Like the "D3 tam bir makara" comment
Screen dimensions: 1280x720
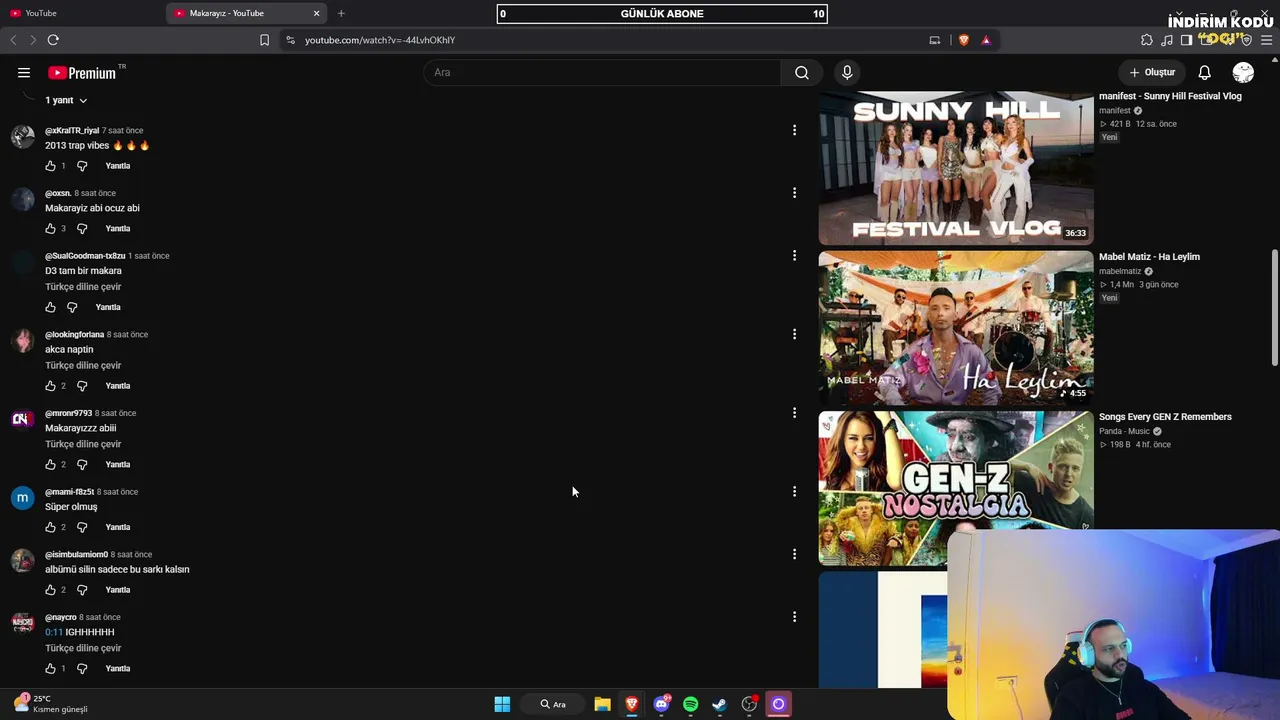[x=51, y=307]
